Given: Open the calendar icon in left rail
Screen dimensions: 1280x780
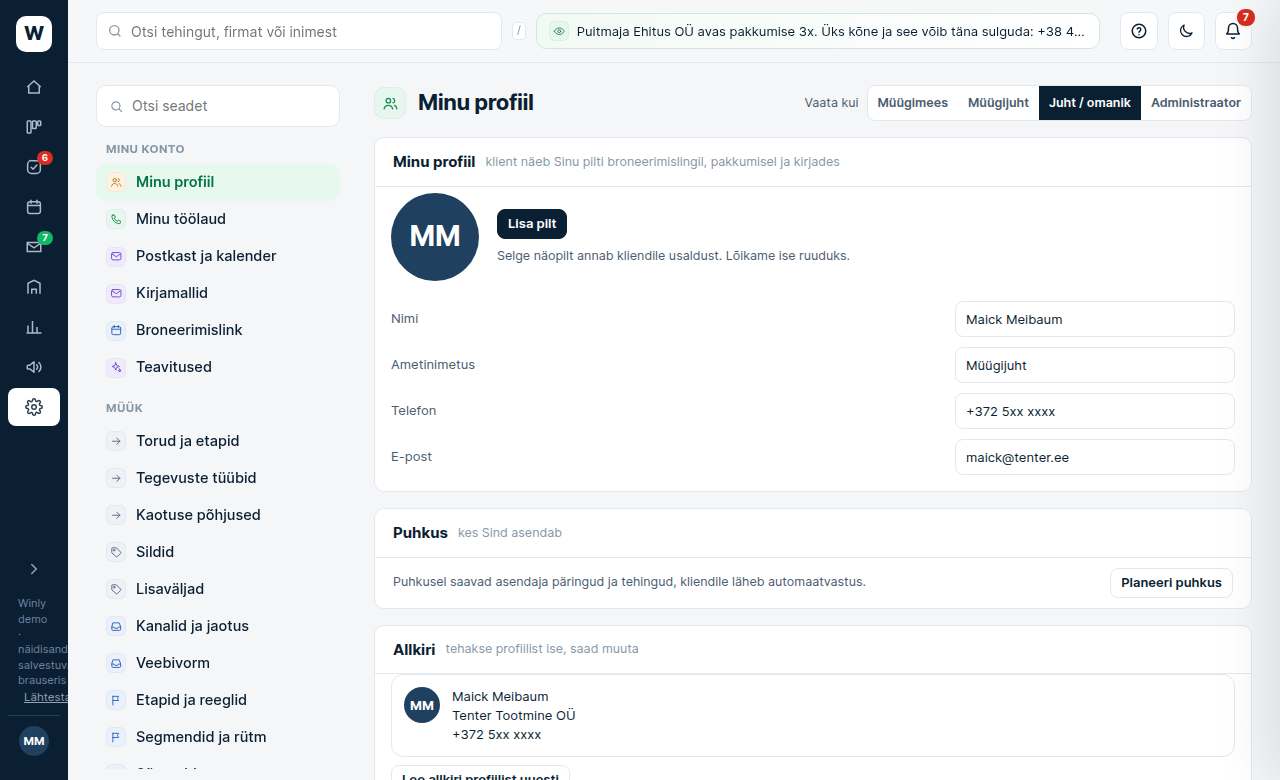Looking at the screenshot, I should 34,207.
